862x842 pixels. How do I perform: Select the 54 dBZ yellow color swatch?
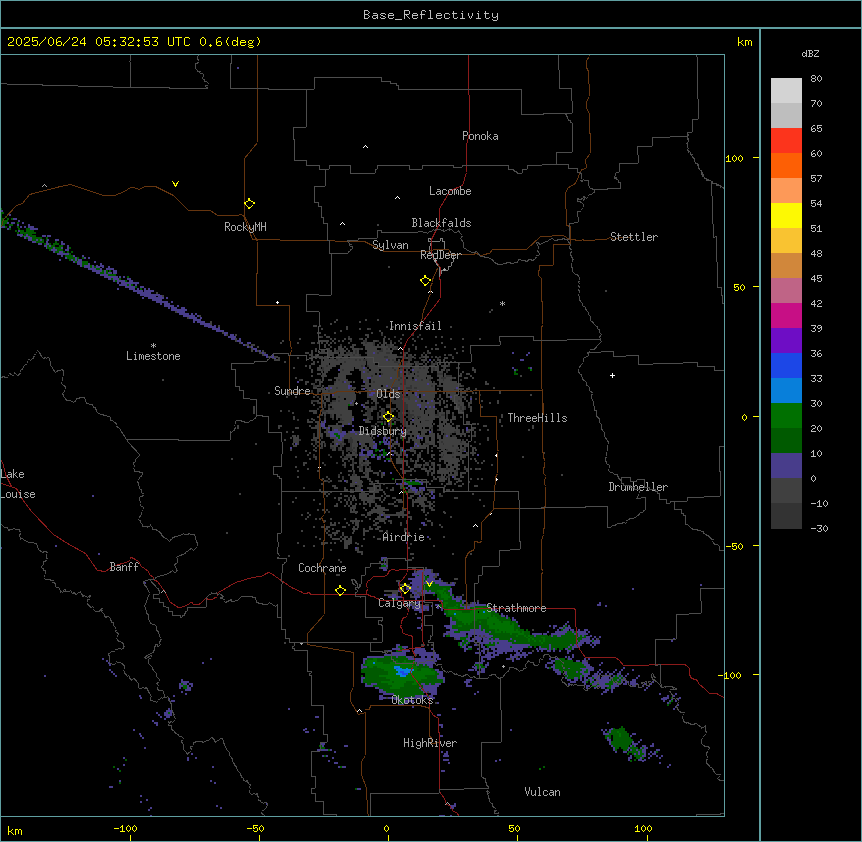point(786,215)
